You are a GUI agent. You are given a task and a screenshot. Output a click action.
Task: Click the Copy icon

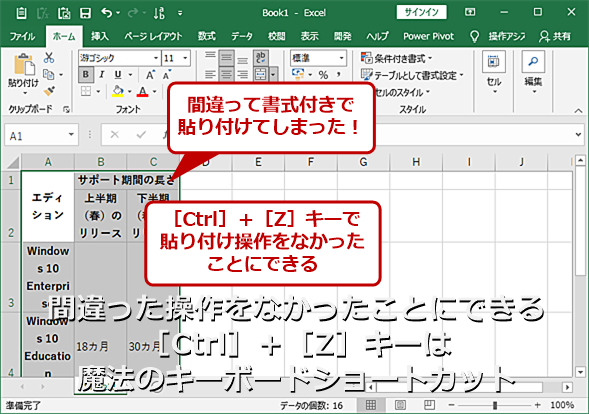click(x=48, y=74)
